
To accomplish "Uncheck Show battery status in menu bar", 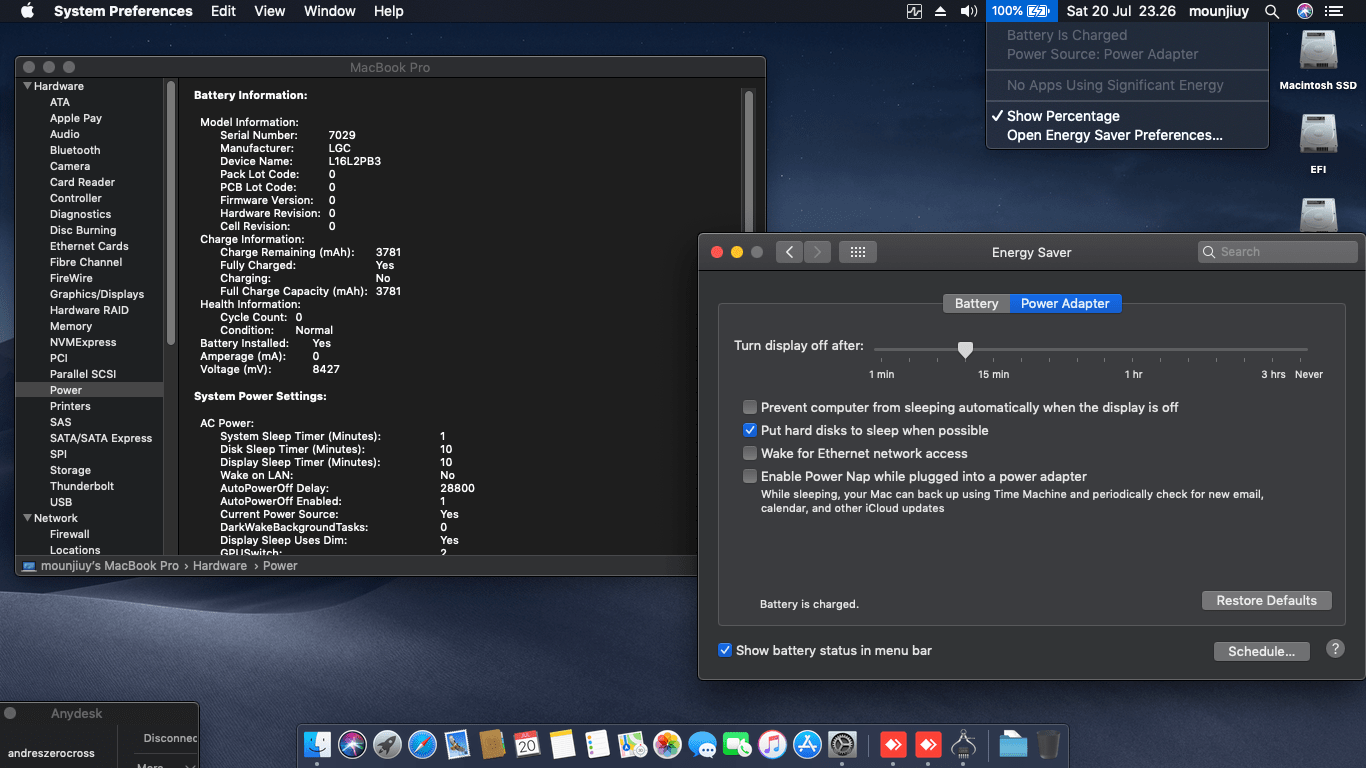I will click(725, 650).
